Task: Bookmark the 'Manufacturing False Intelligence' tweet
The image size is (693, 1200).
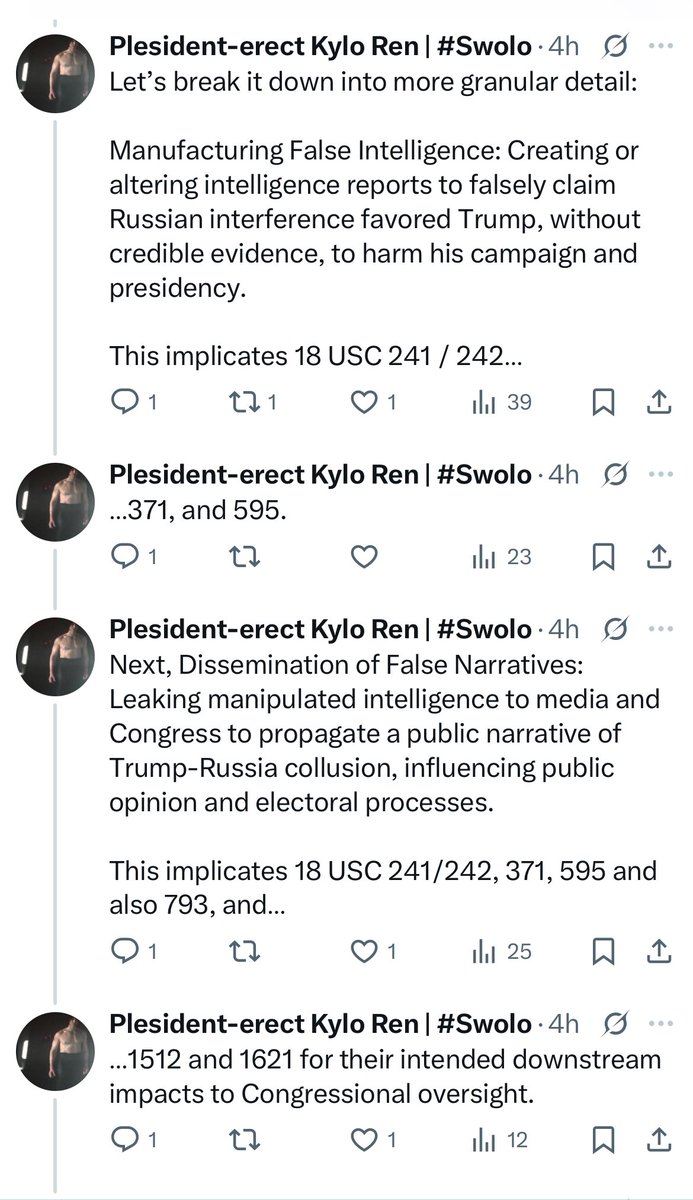Action: (603, 402)
